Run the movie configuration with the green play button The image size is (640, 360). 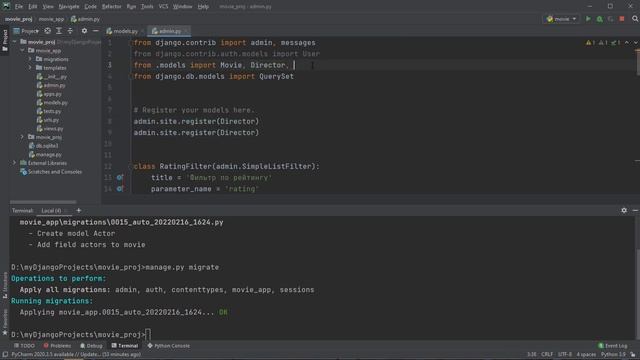click(x=588, y=19)
